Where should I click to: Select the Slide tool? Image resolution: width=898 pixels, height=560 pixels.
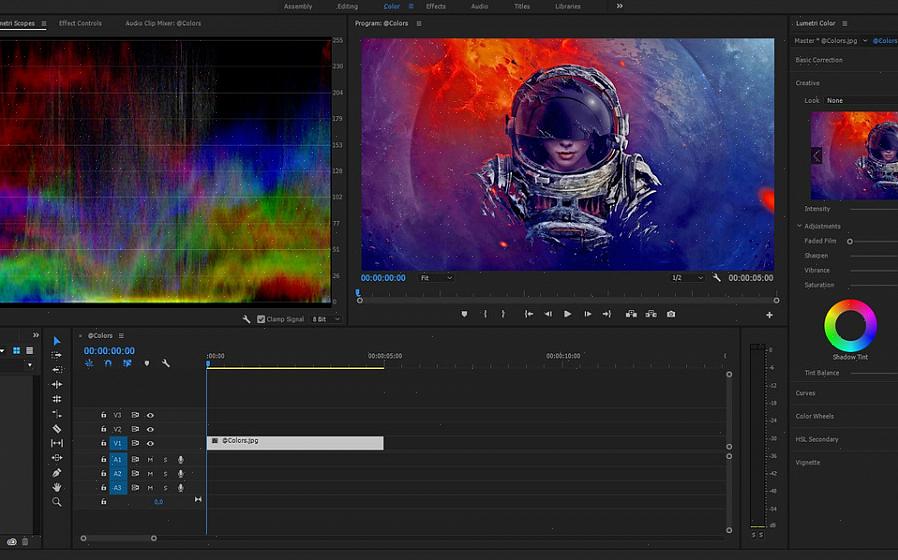click(x=57, y=458)
